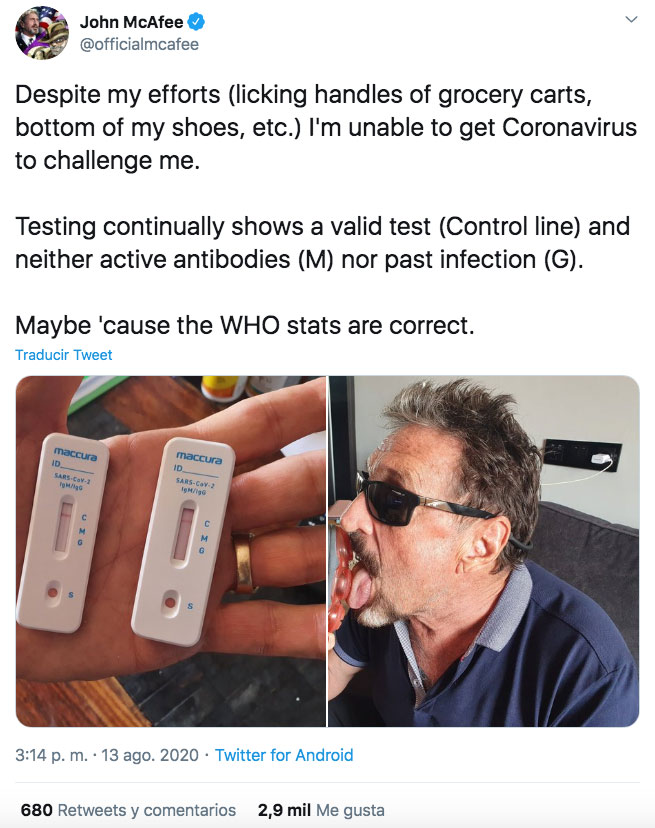Open the Twitter for Android source link
Screen dimensions: 655x828
tap(284, 755)
